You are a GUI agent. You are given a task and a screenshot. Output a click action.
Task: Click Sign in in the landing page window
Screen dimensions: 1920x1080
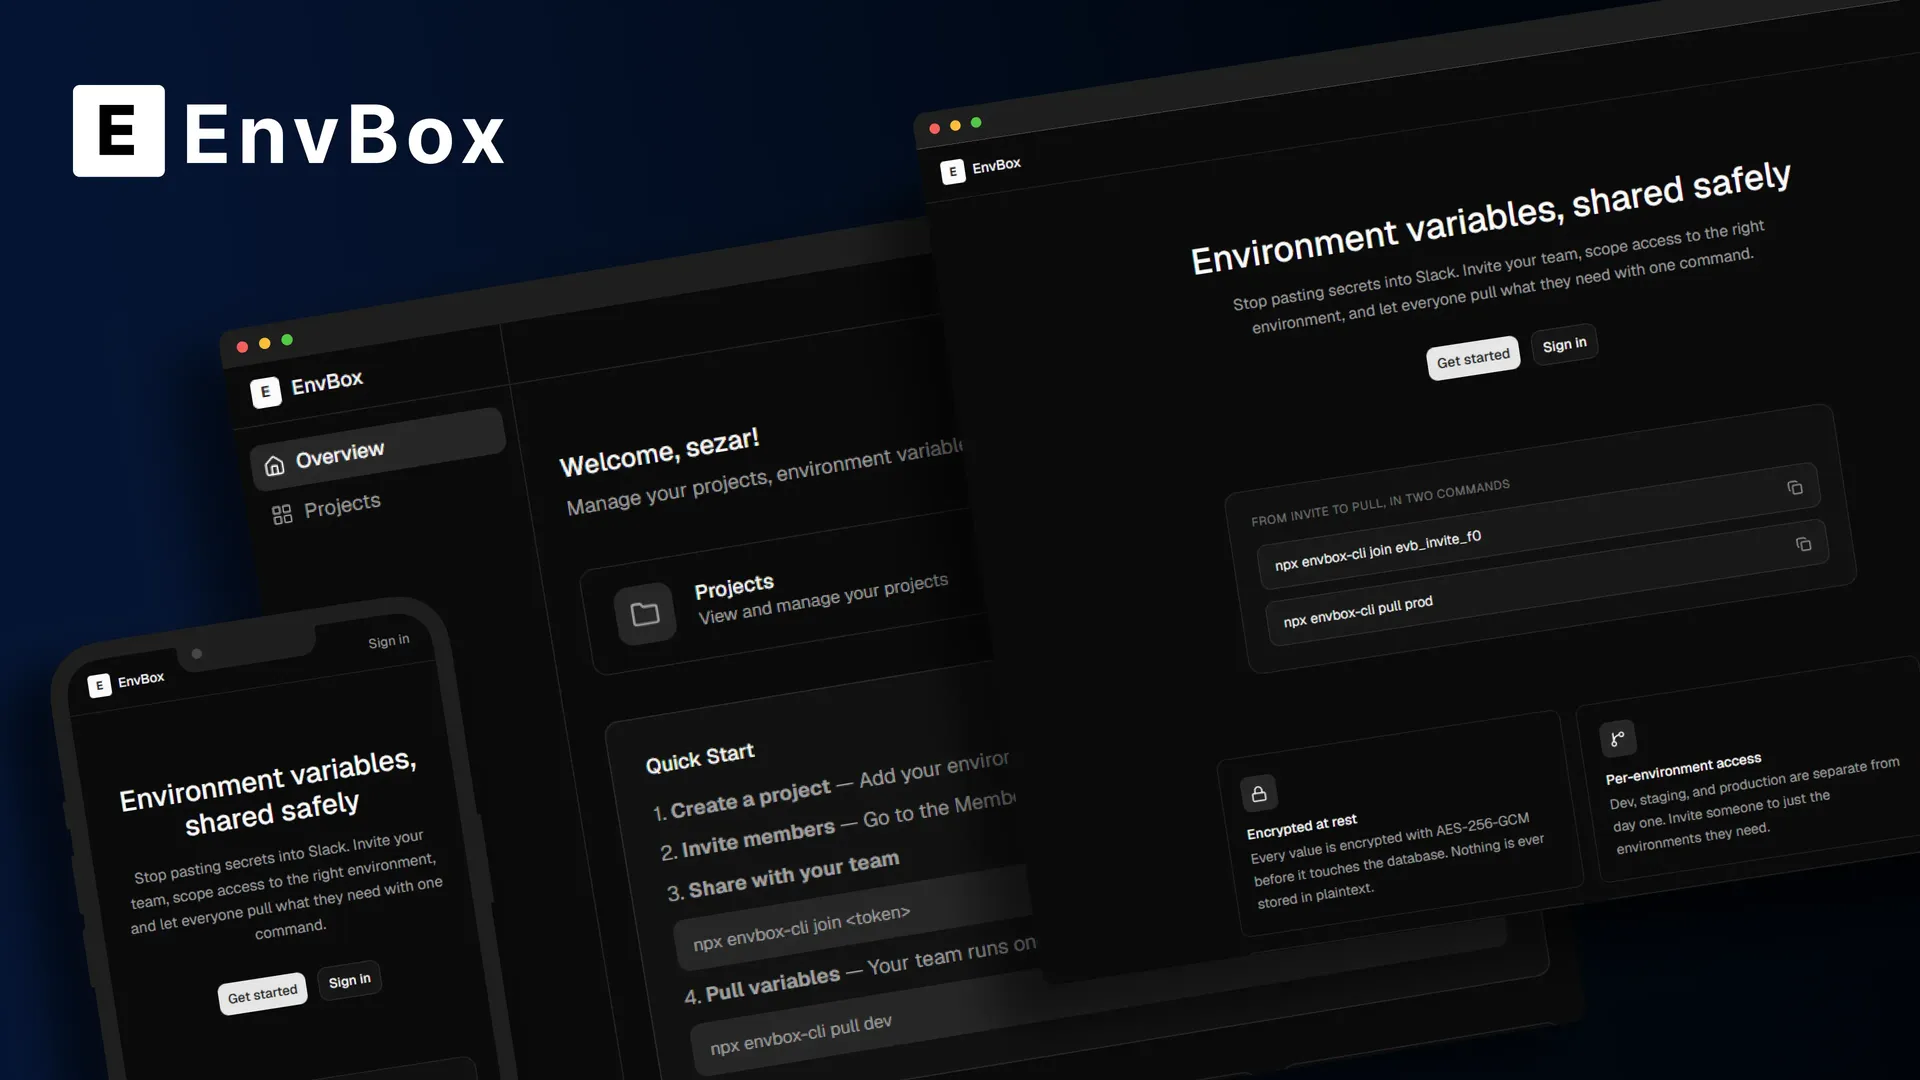point(1564,345)
